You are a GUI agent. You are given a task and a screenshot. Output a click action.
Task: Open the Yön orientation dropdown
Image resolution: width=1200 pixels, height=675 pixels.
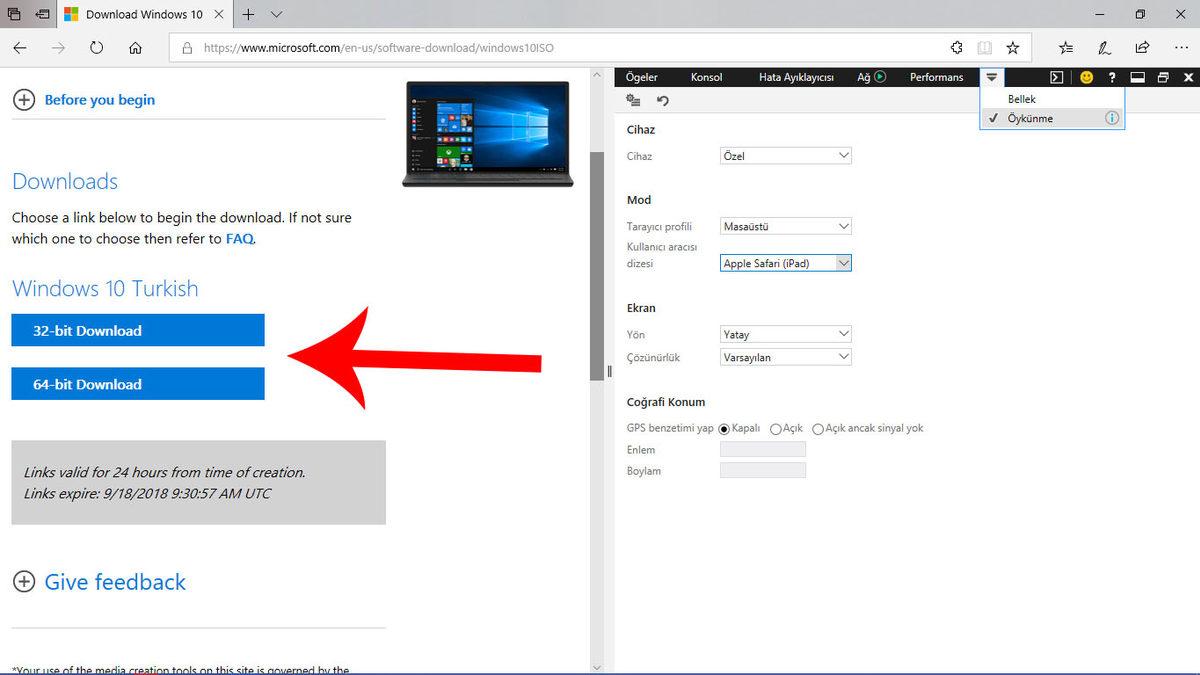785,334
